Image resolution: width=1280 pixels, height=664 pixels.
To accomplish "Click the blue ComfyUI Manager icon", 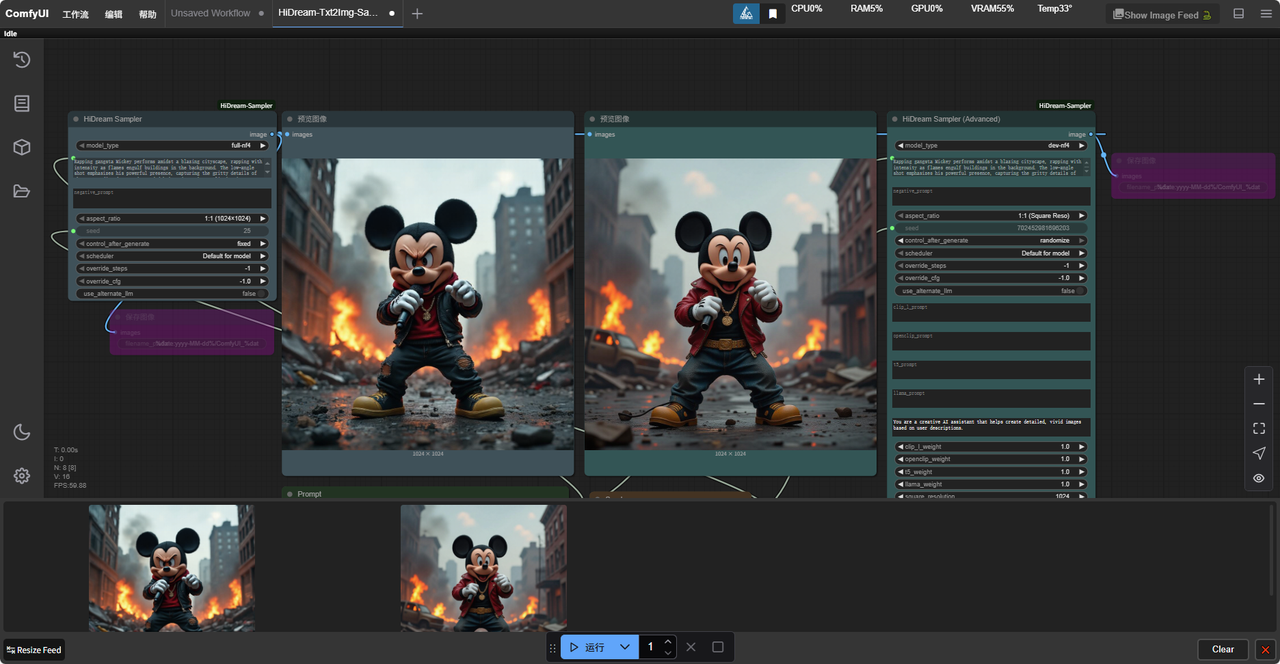I will tap(746, 14).
